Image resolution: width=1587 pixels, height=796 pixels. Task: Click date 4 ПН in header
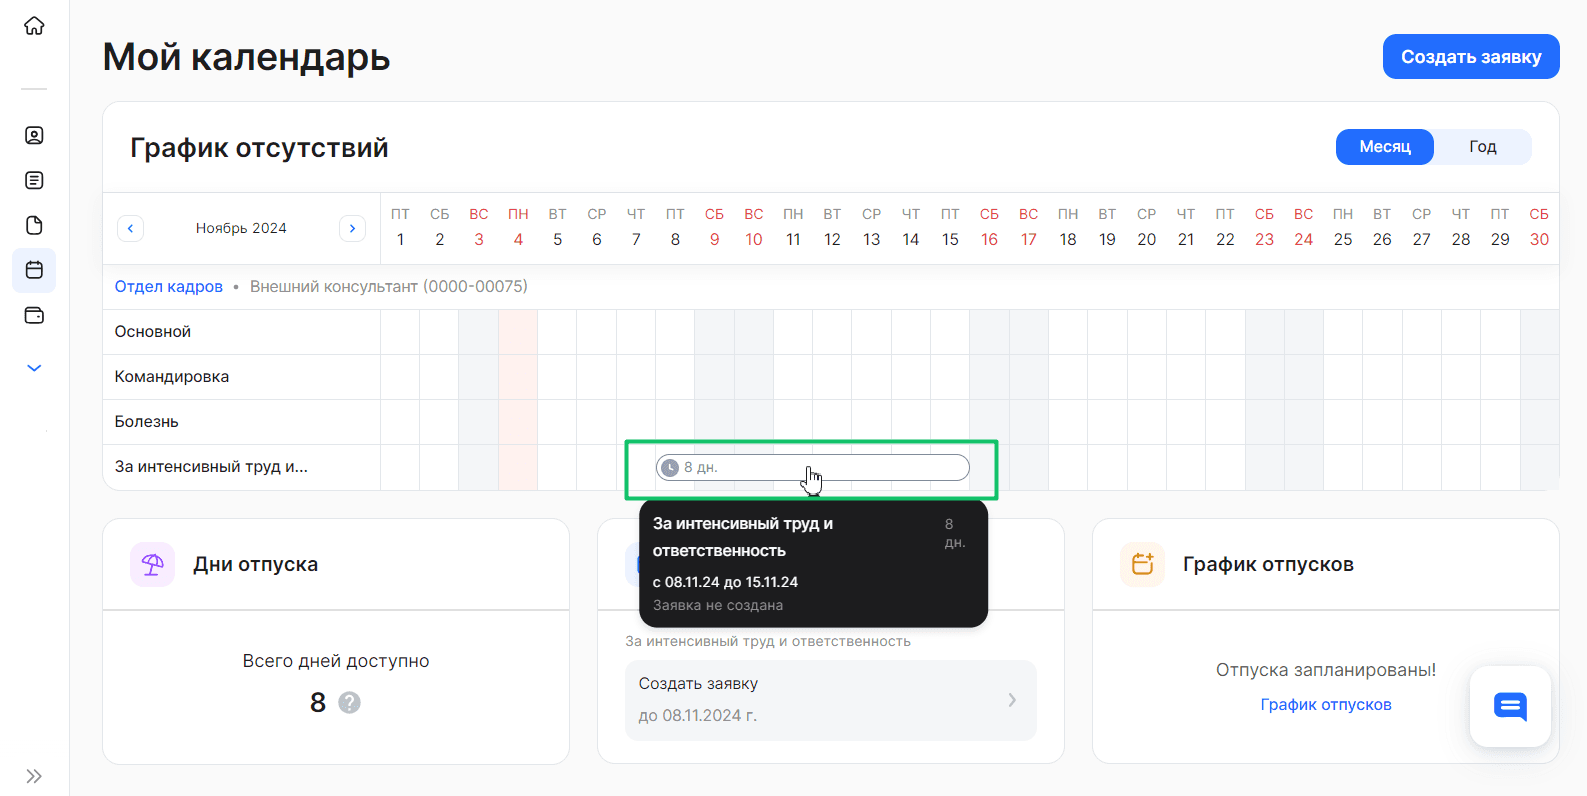pyautogui.click(x=518, y=228)
